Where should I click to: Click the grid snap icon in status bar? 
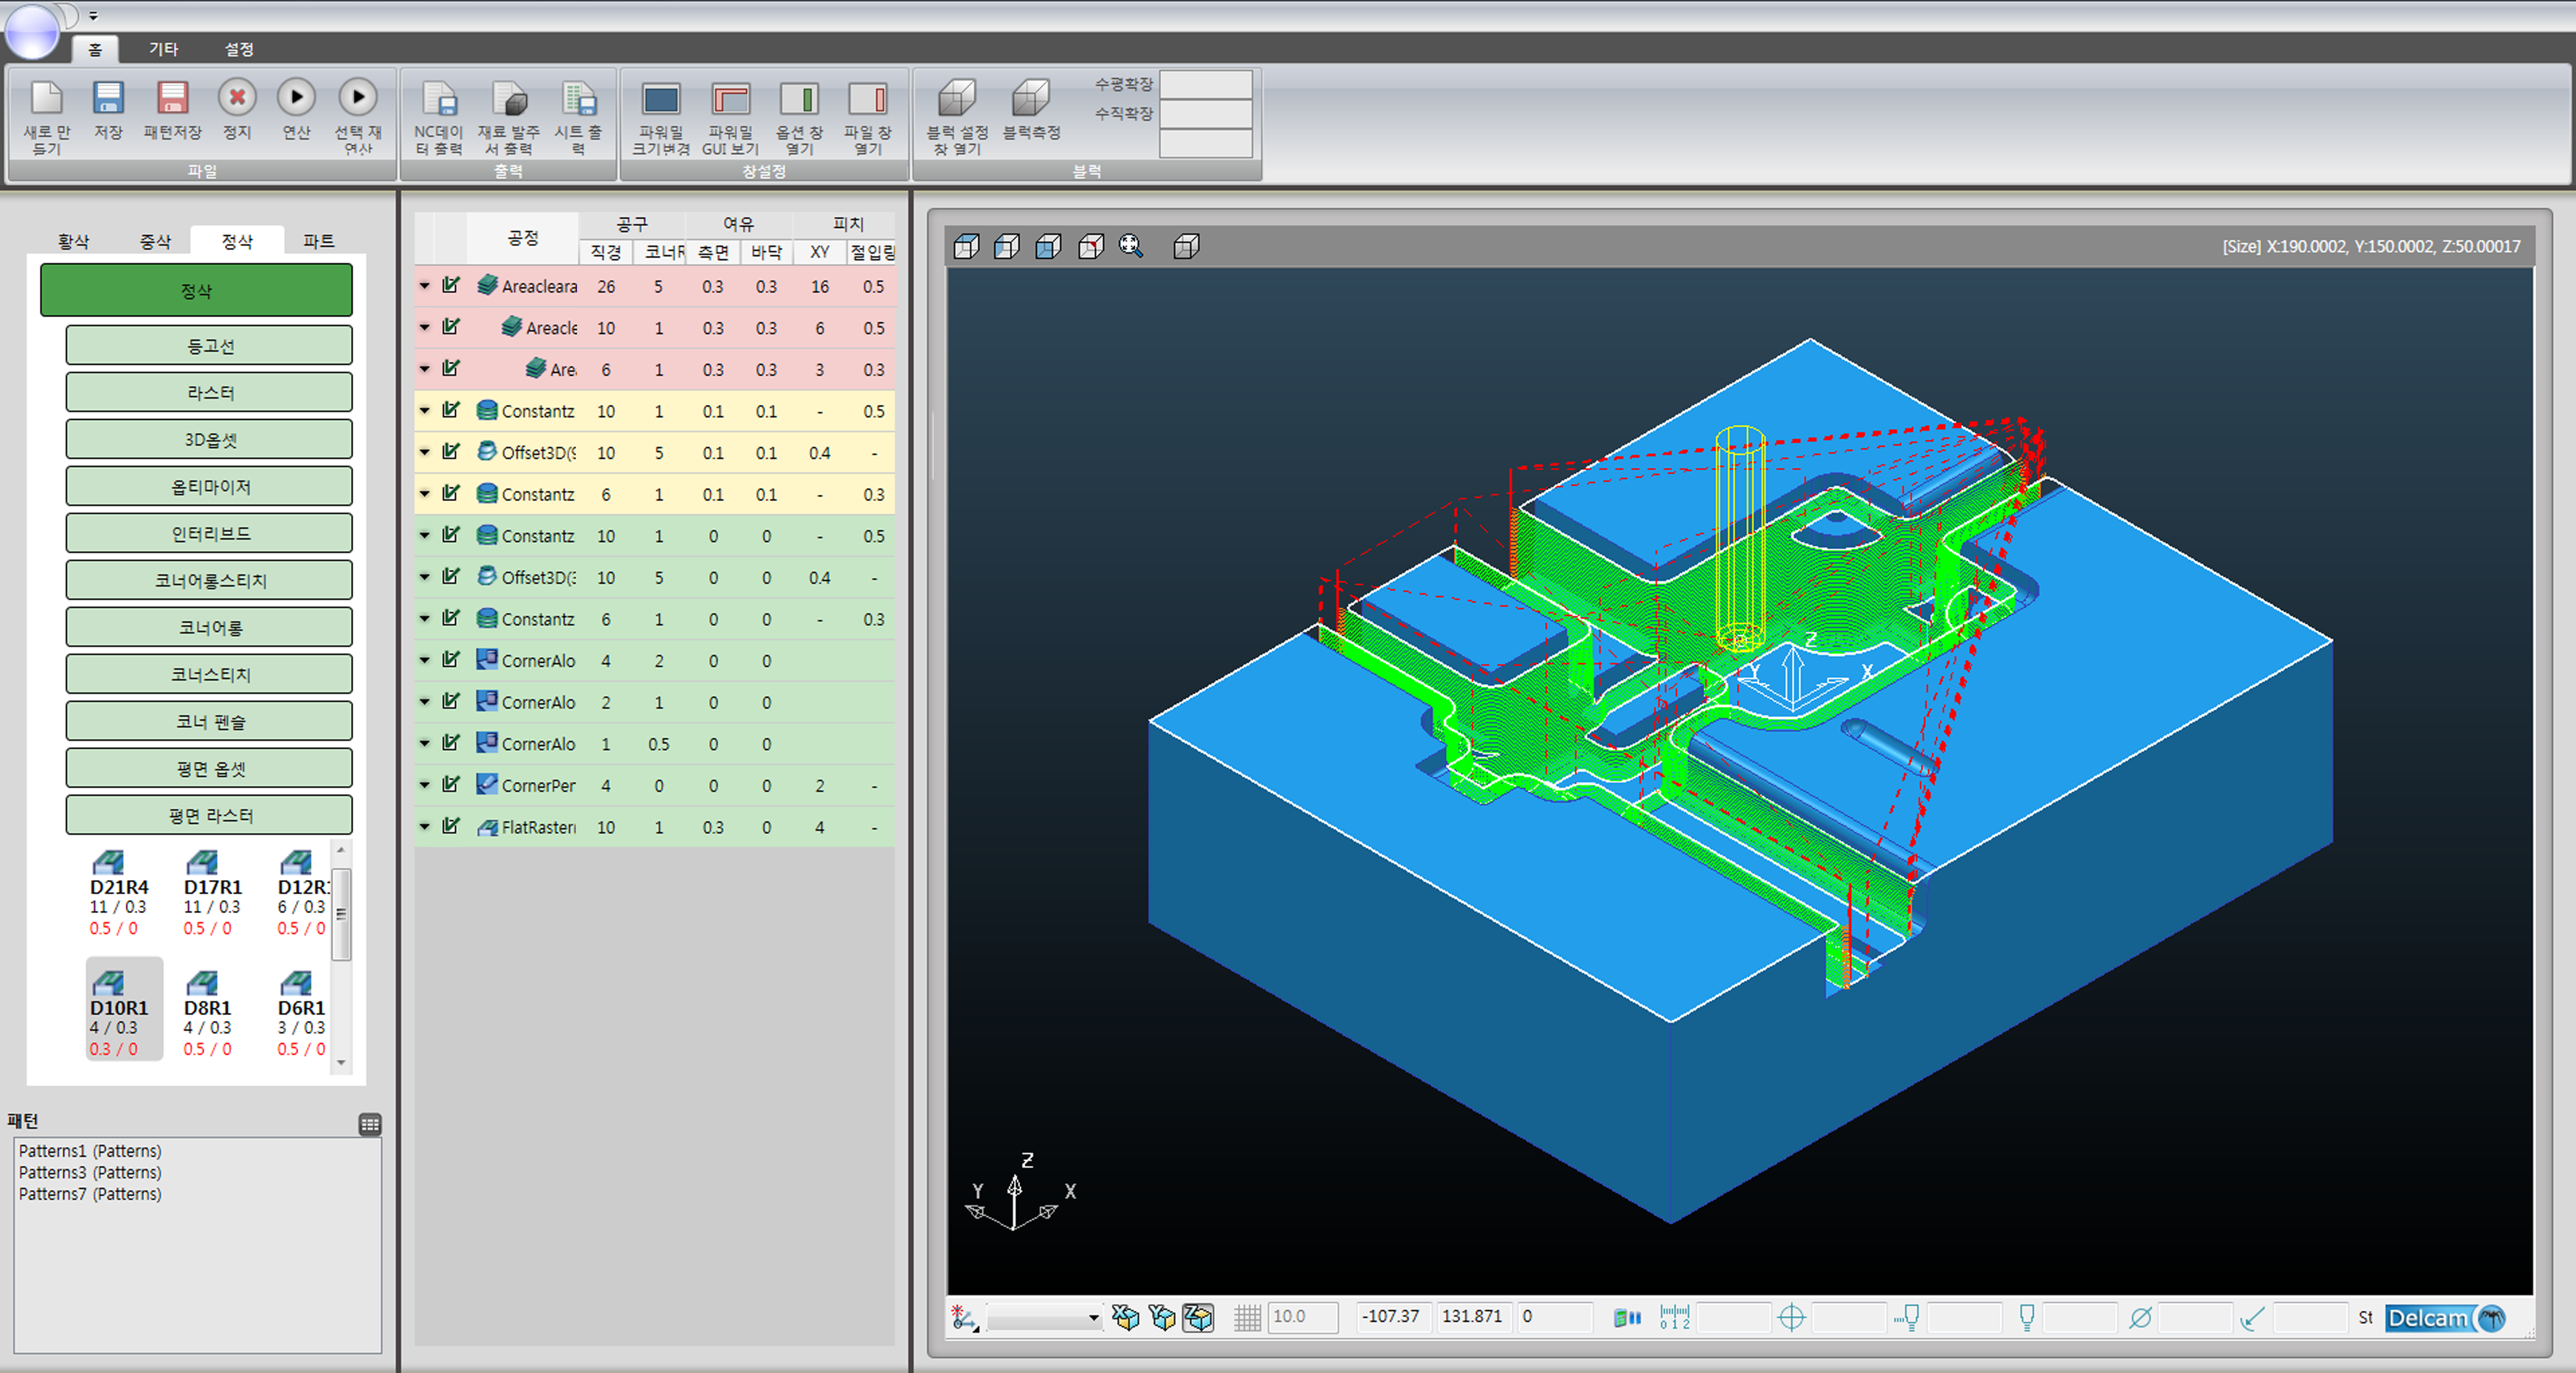pyautogui.click(x=1247, y=1317)
